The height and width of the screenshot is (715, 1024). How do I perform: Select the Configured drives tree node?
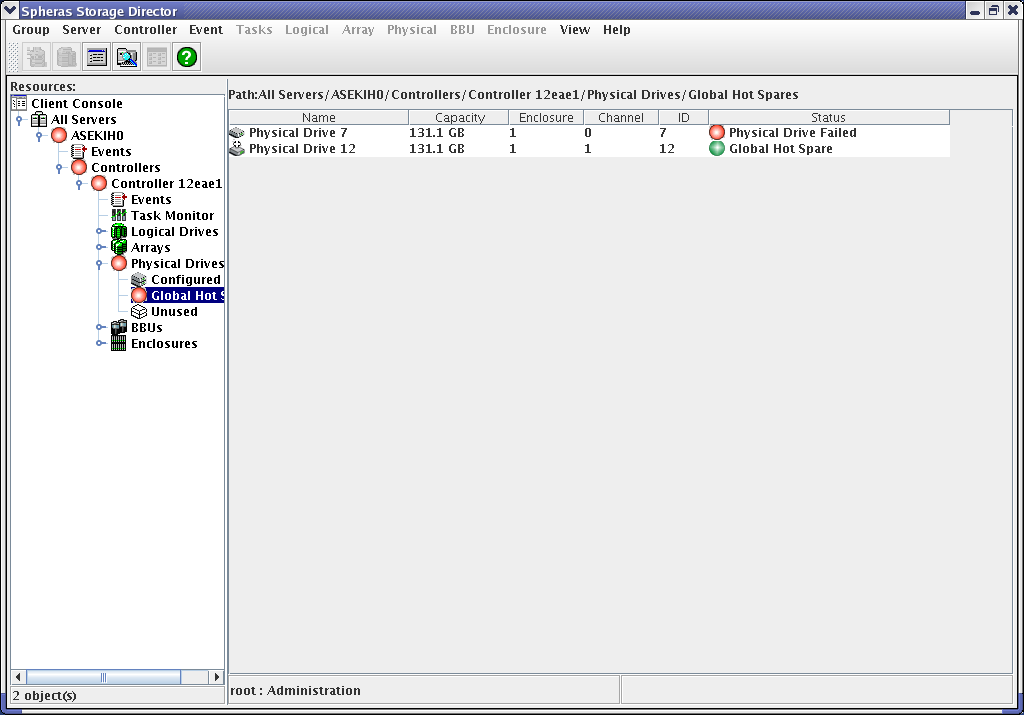pyautogui.click(x=185, y=280)
